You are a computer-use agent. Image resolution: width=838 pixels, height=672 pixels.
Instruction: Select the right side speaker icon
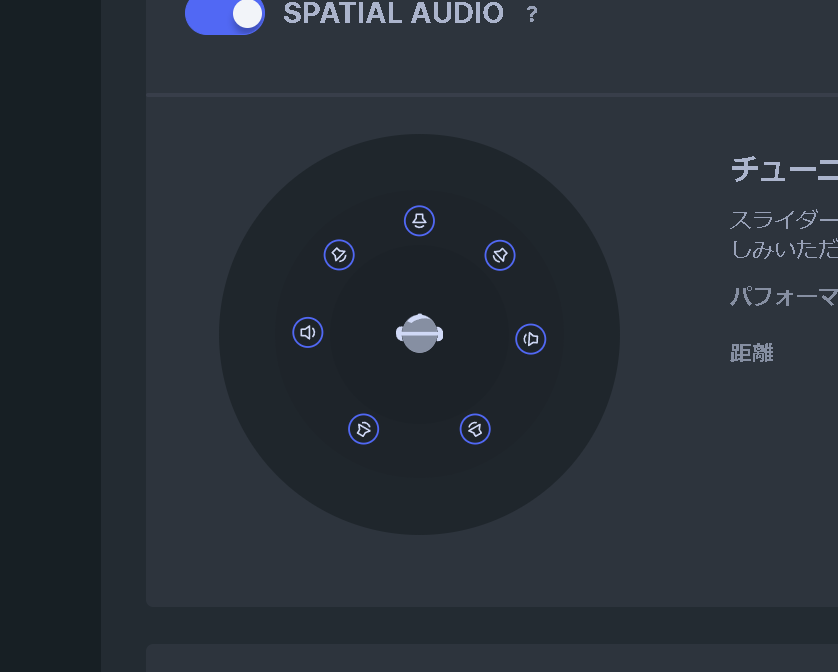click(531, 339)
